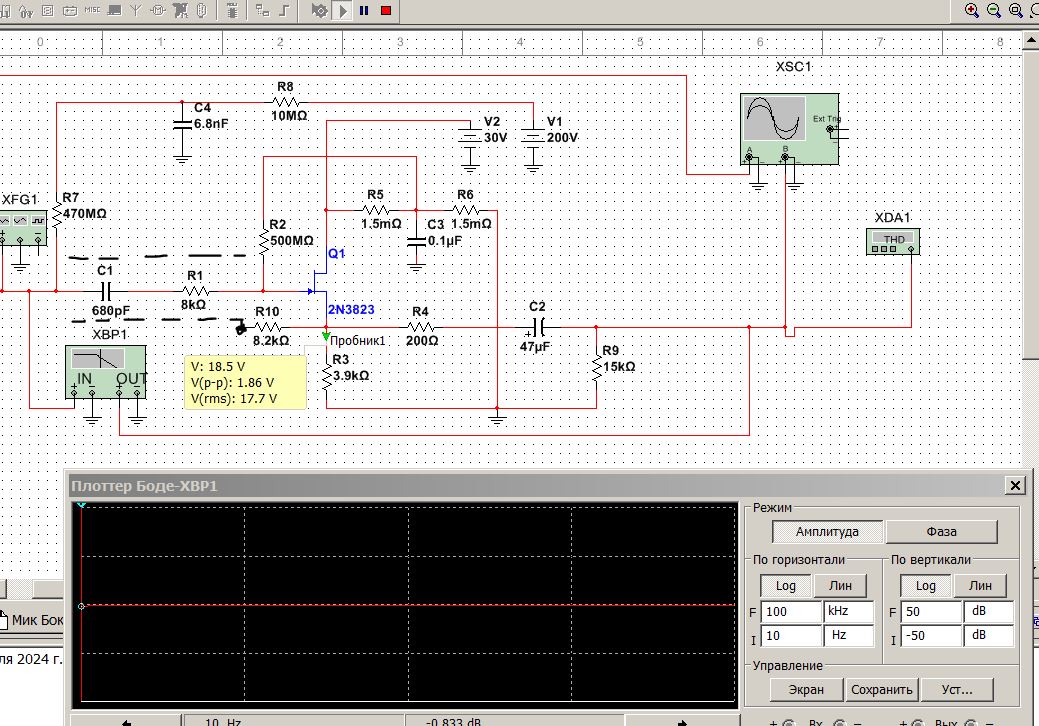Stop the simulation with the red square
1039x726 pixels.
386,10
